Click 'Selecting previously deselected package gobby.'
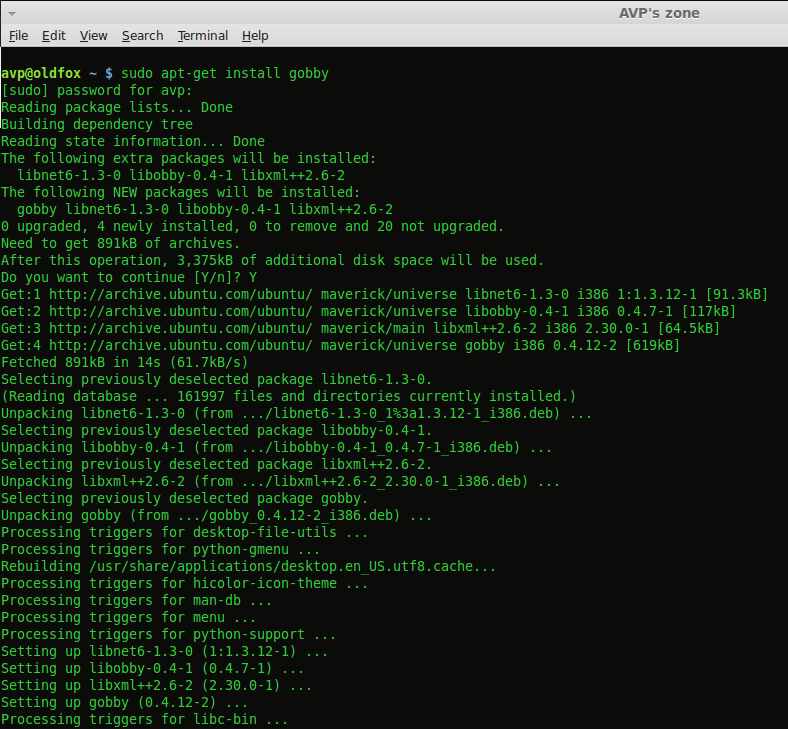788x729 pixels. (x=184, y=499)
